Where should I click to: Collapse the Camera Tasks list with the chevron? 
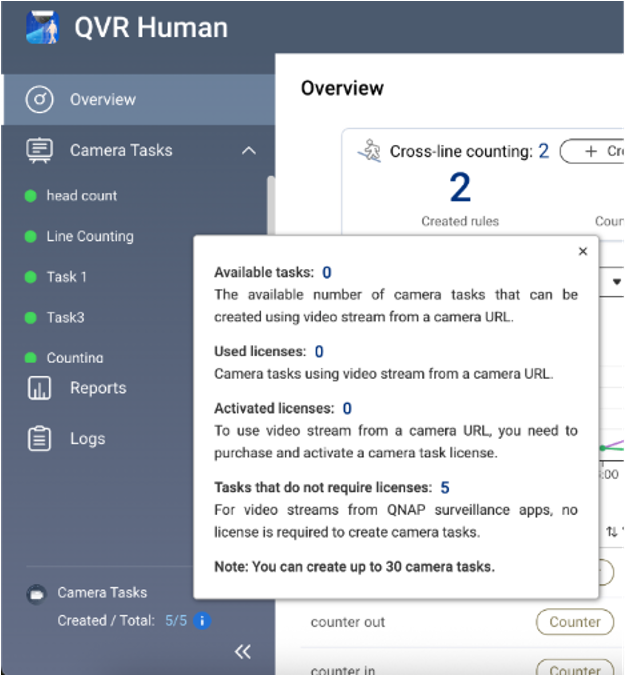tap(249, 151)
